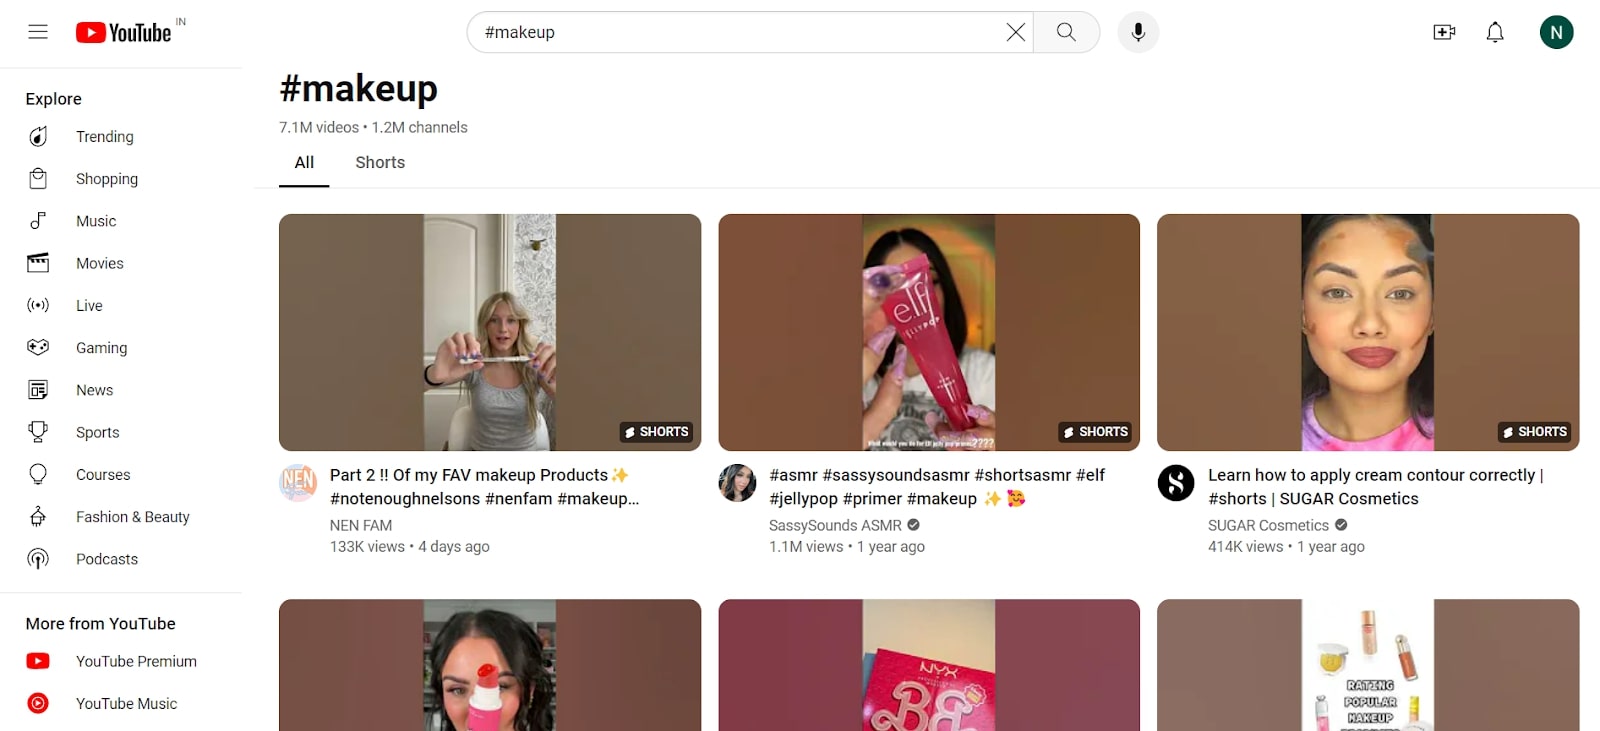This screenshot has width=1600, height=731.
Task: Clear the search box with the X
Action: (1015, 32)
